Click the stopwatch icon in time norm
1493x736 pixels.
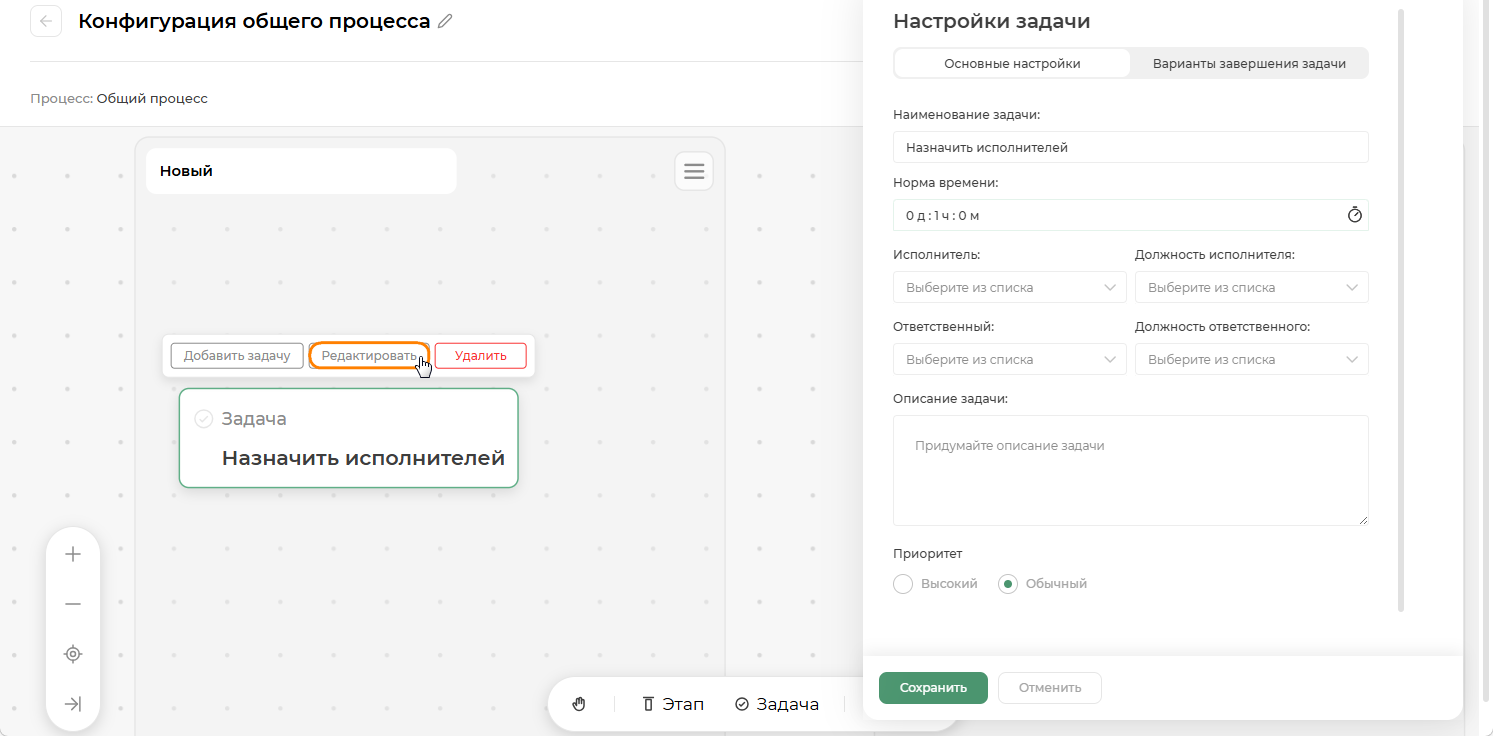1354,215
